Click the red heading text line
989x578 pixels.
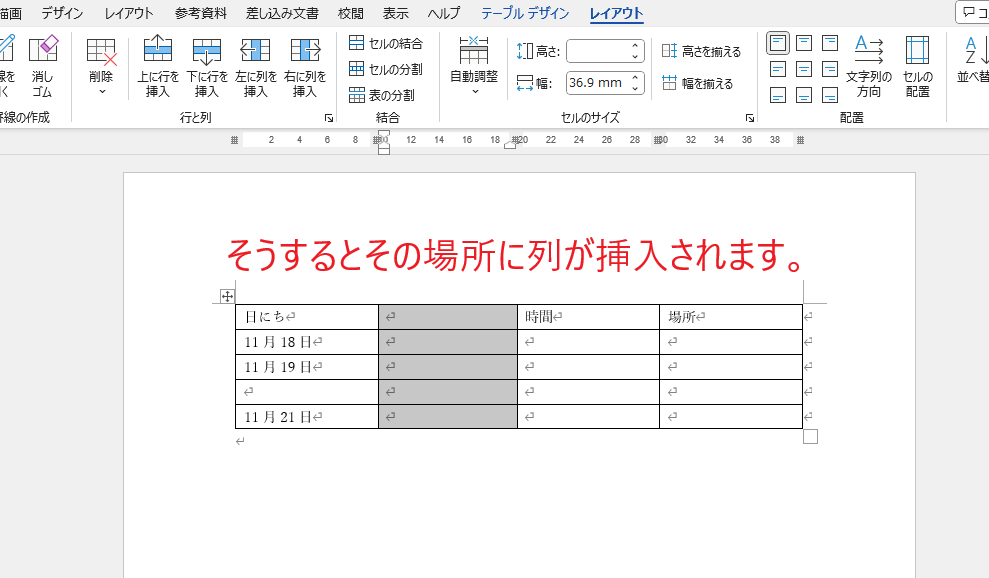click(516, 255)
